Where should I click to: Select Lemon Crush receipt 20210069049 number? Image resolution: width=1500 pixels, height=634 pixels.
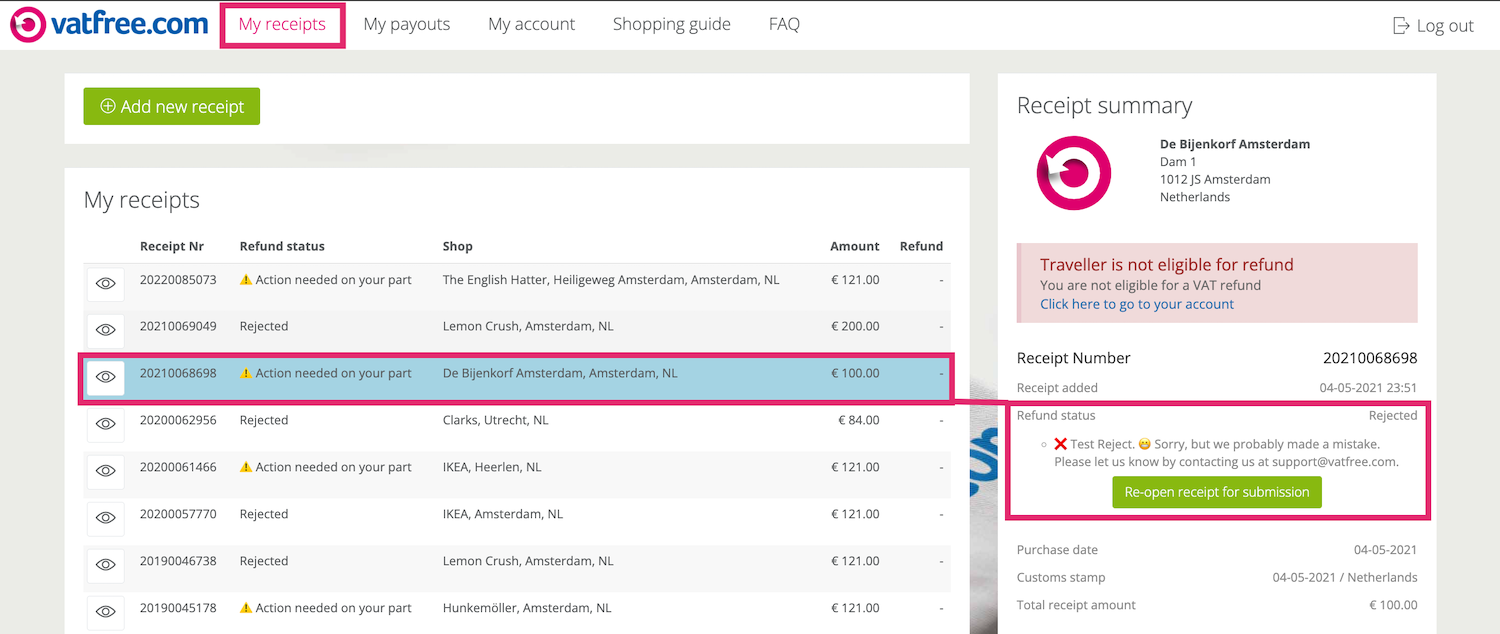(x=178, y=326)
